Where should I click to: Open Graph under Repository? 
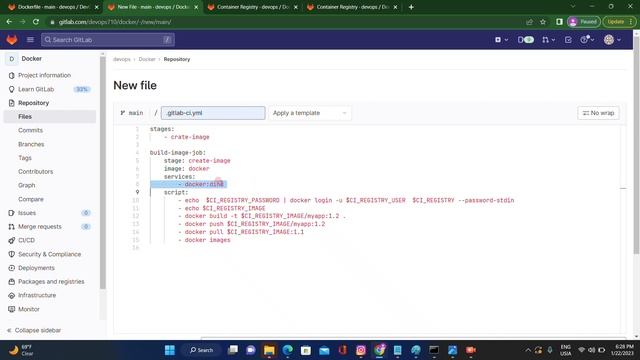coord(27,185)
